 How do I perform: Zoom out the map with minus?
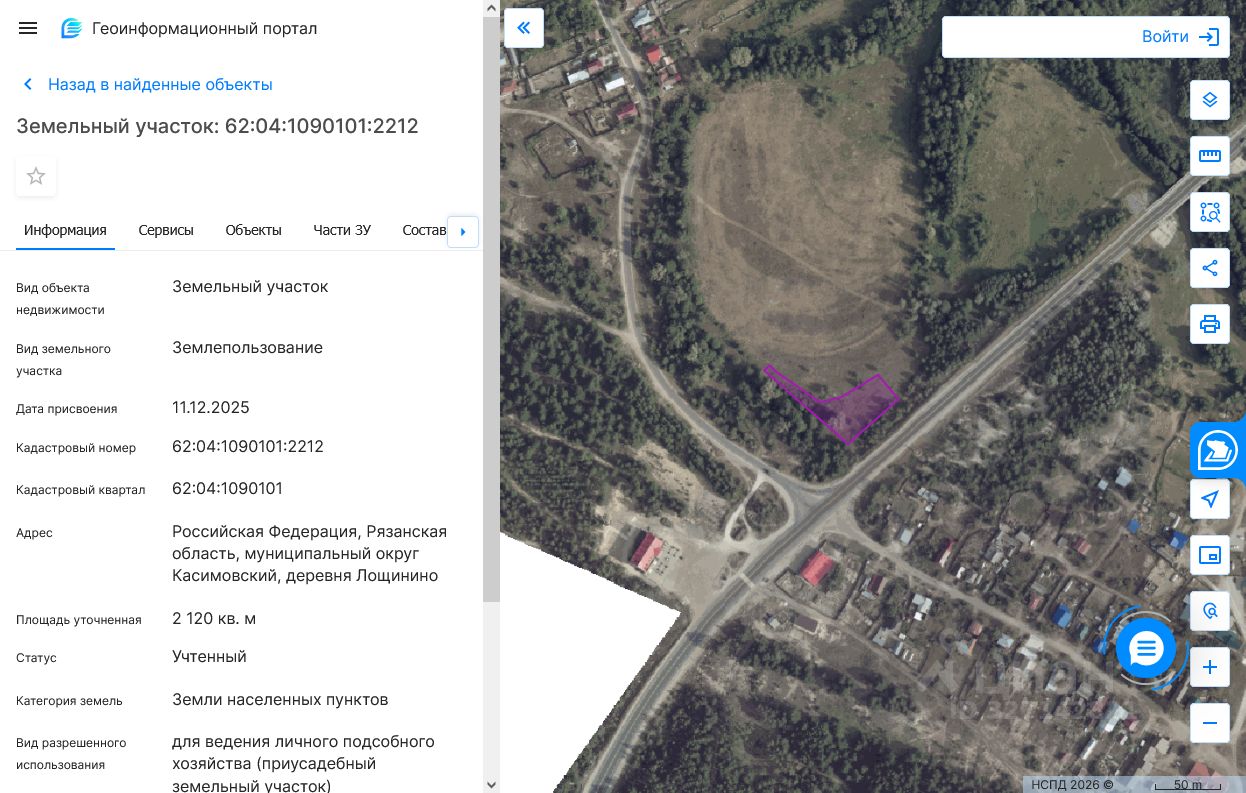[x=1210, y=723]
